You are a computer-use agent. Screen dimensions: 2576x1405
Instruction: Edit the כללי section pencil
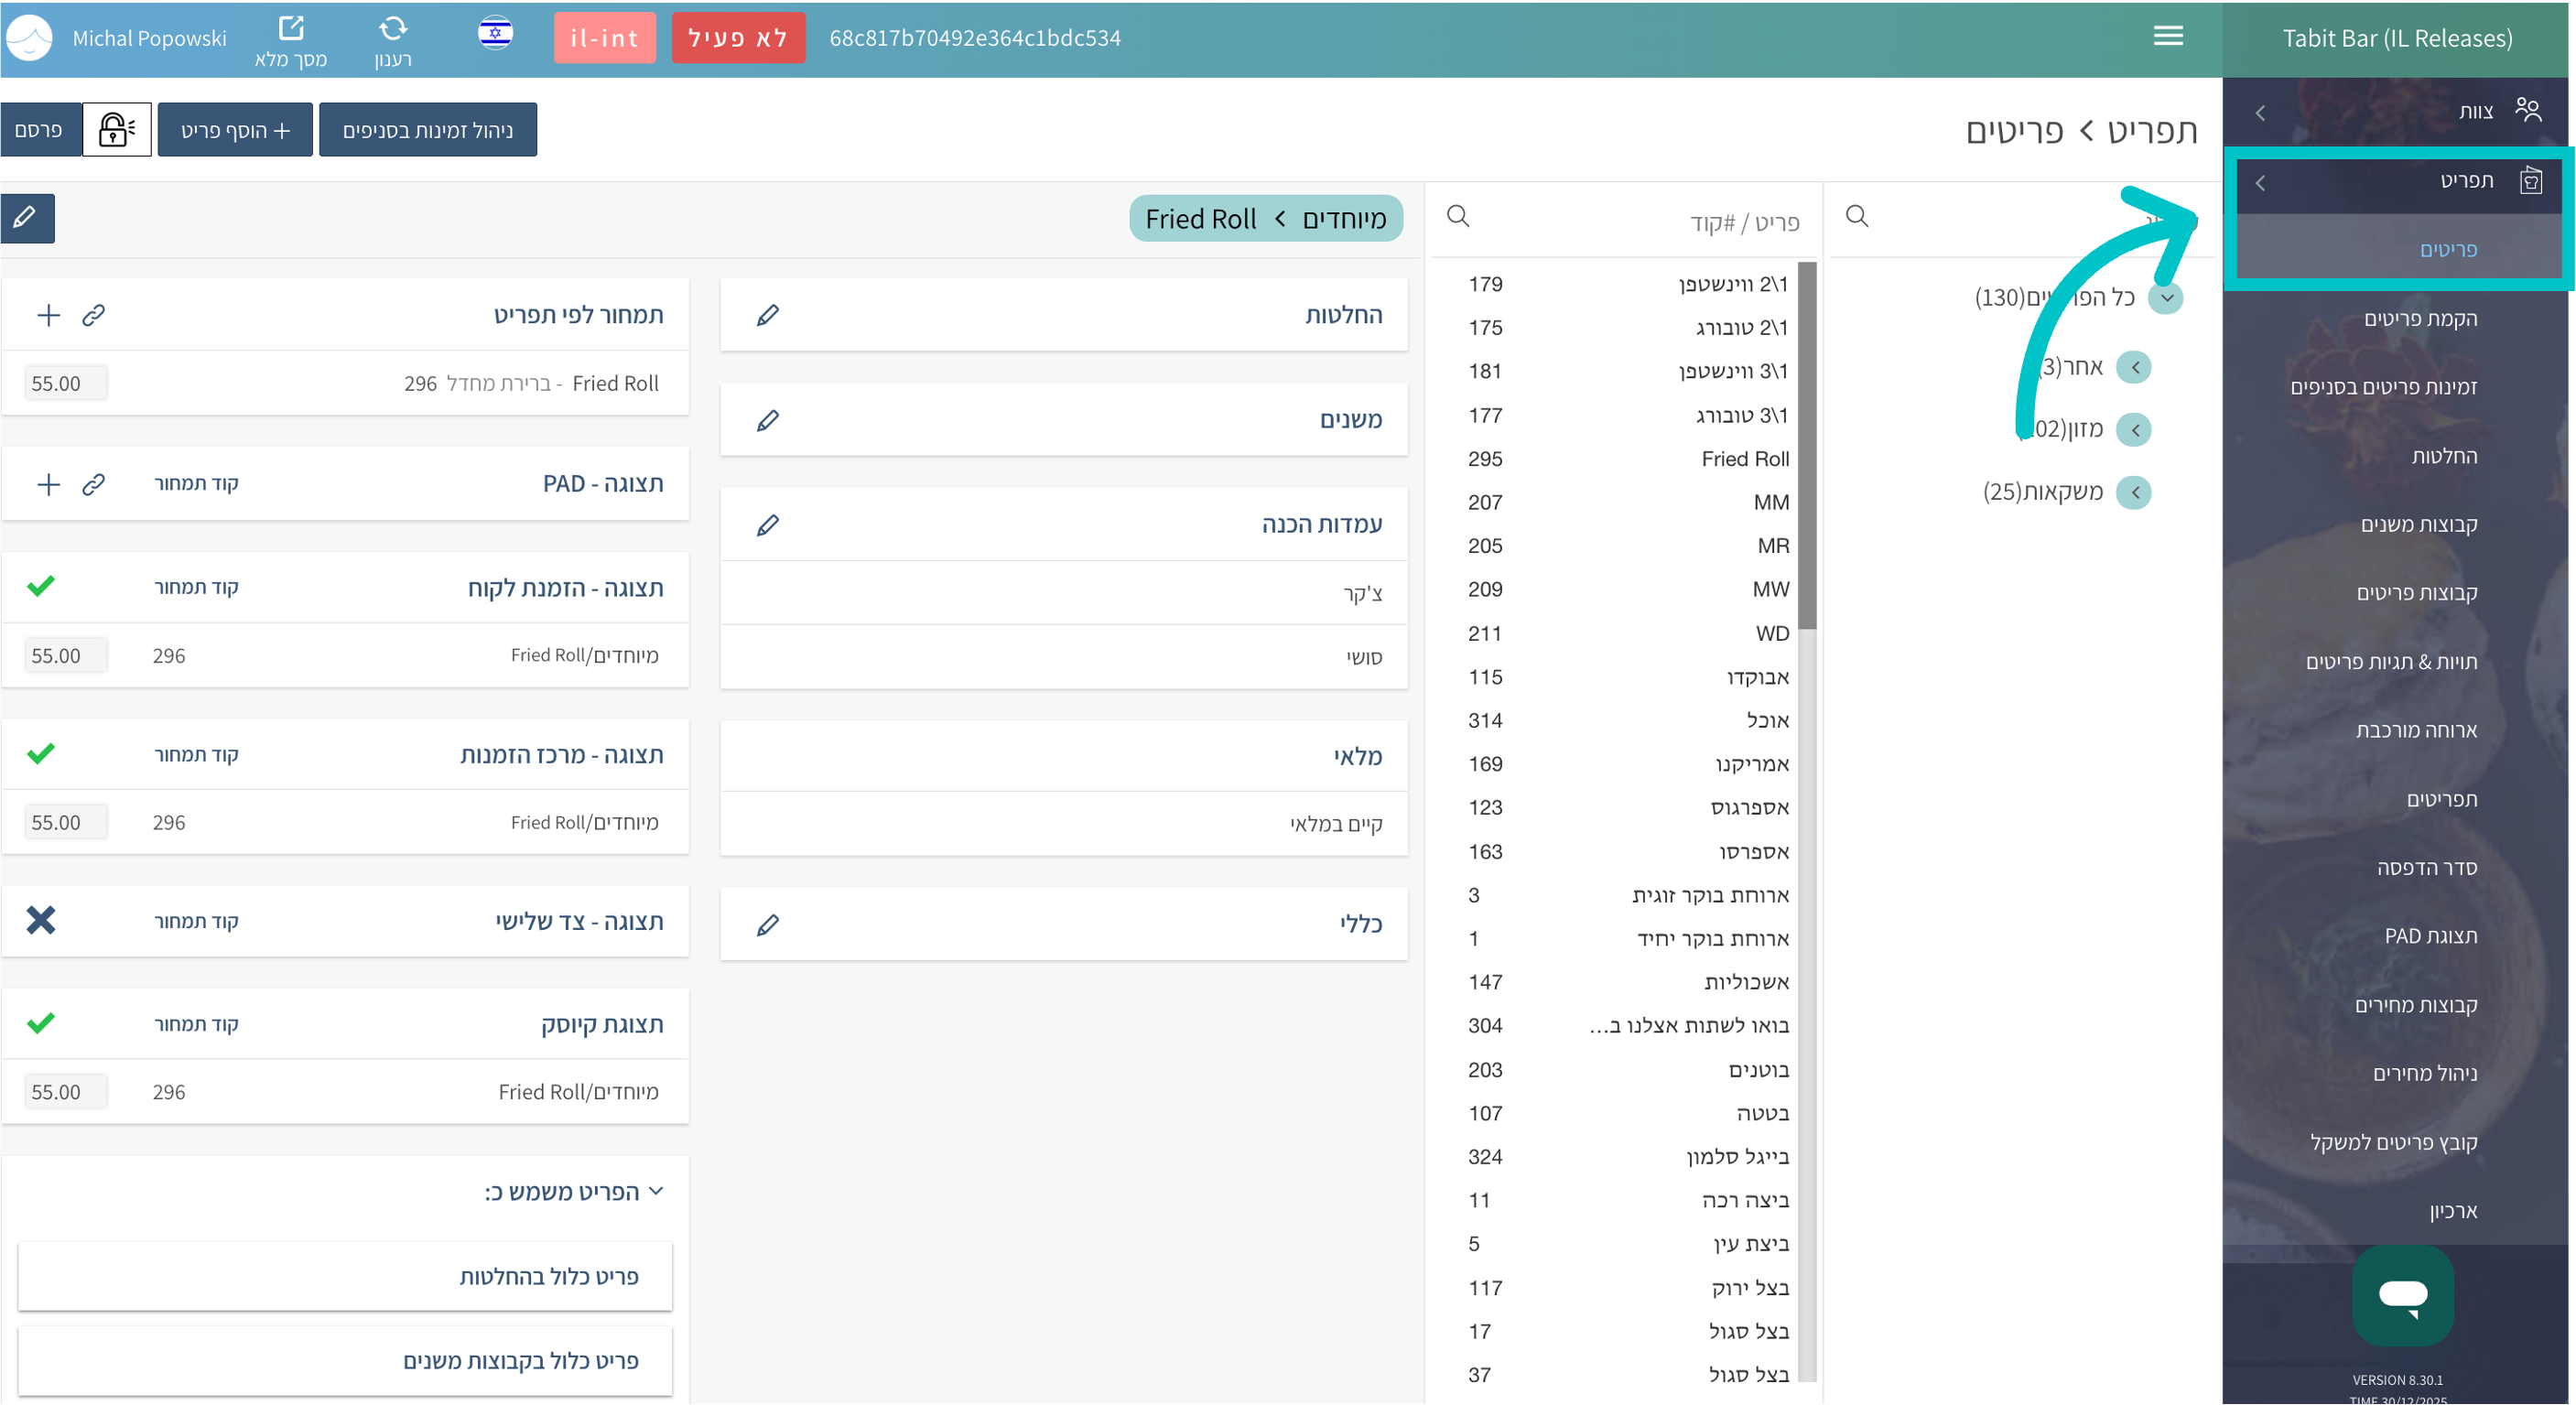click(x=767, y=925)
